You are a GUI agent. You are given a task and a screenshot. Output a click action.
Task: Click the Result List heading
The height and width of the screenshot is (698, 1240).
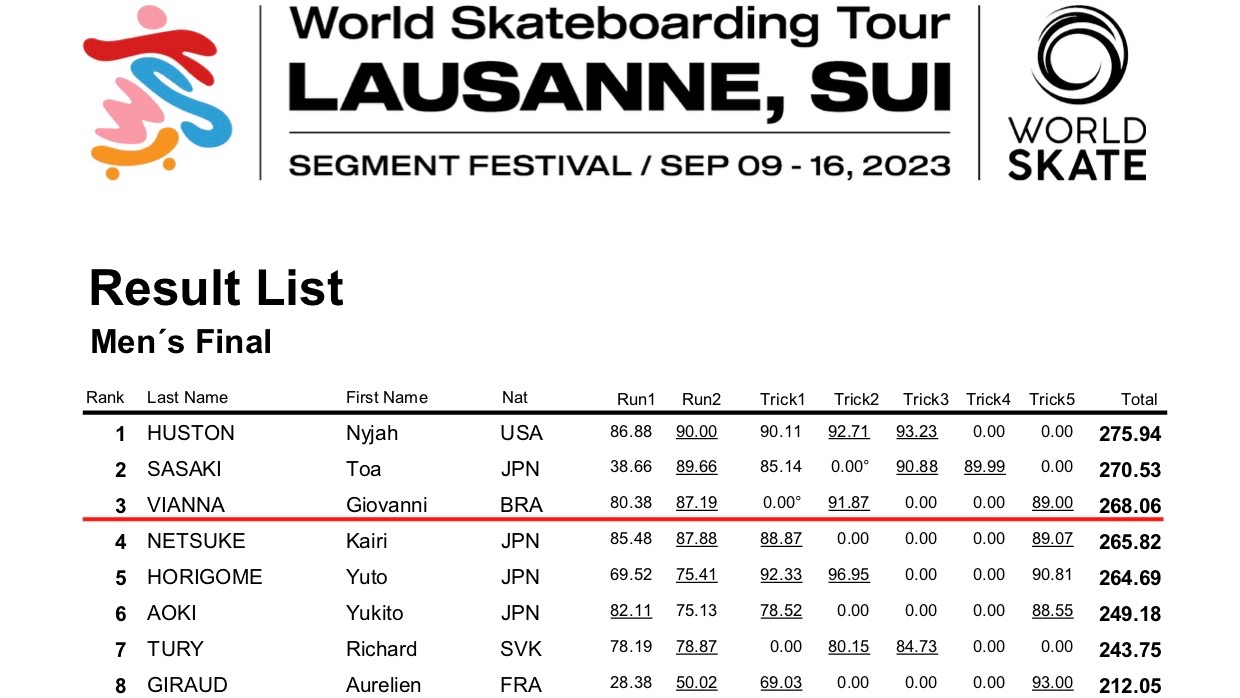[x=216, y=288]
